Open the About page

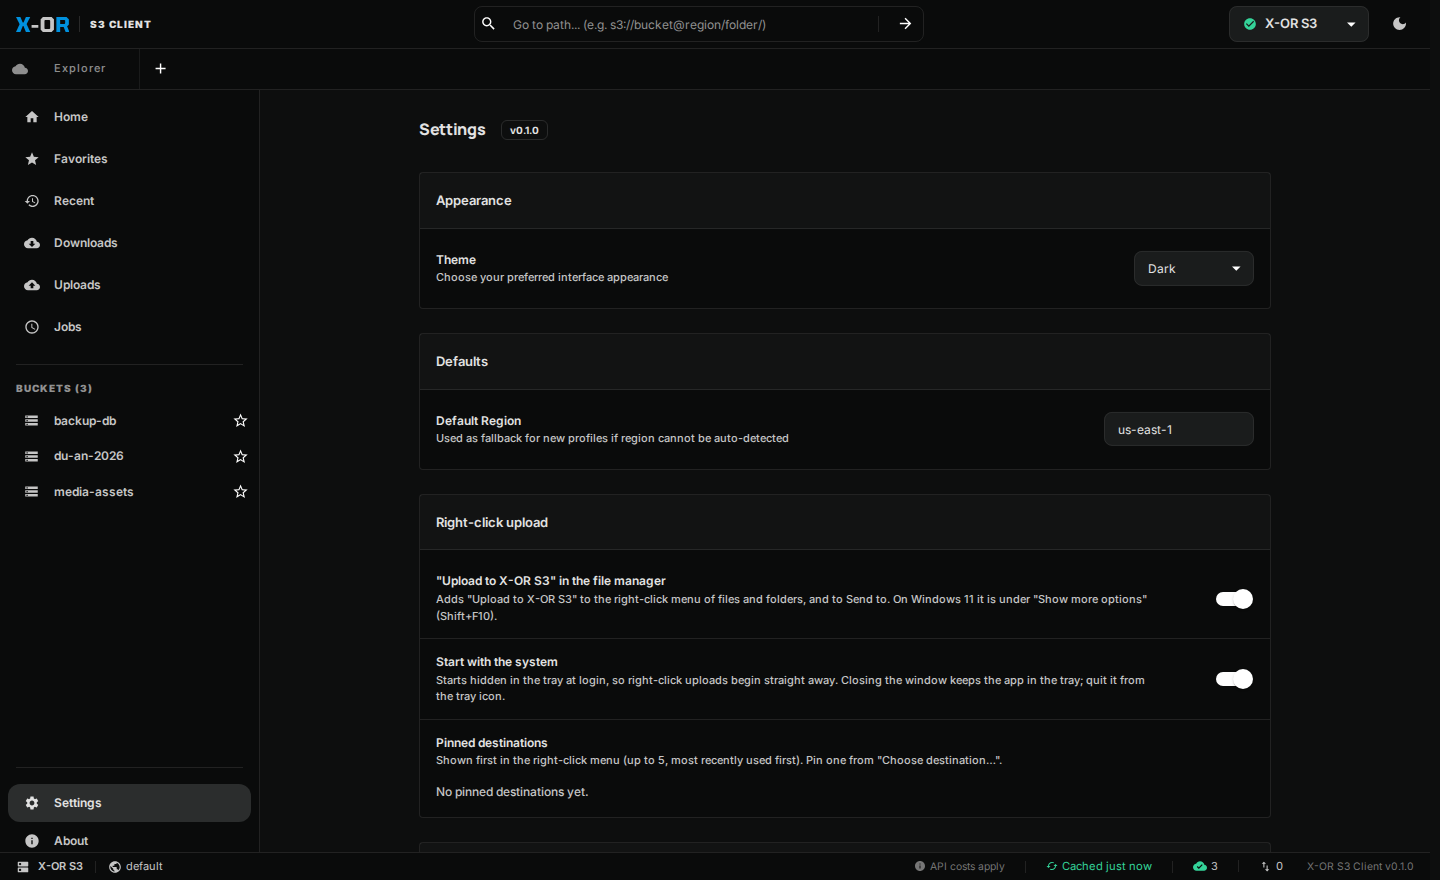pos(129,841)
